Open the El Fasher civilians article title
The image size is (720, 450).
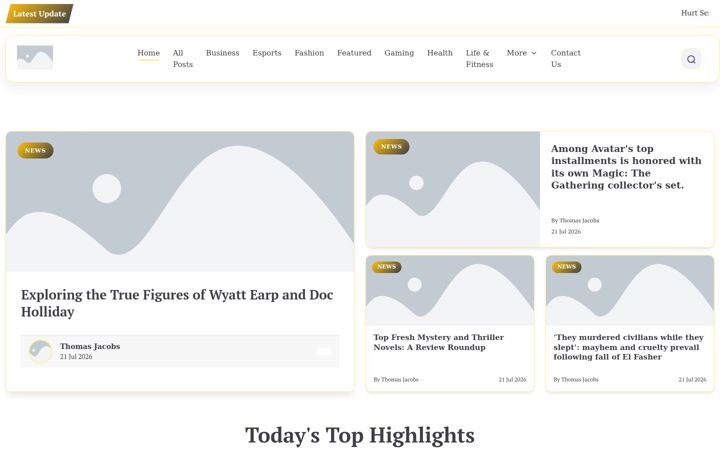(x=628, y=347)
